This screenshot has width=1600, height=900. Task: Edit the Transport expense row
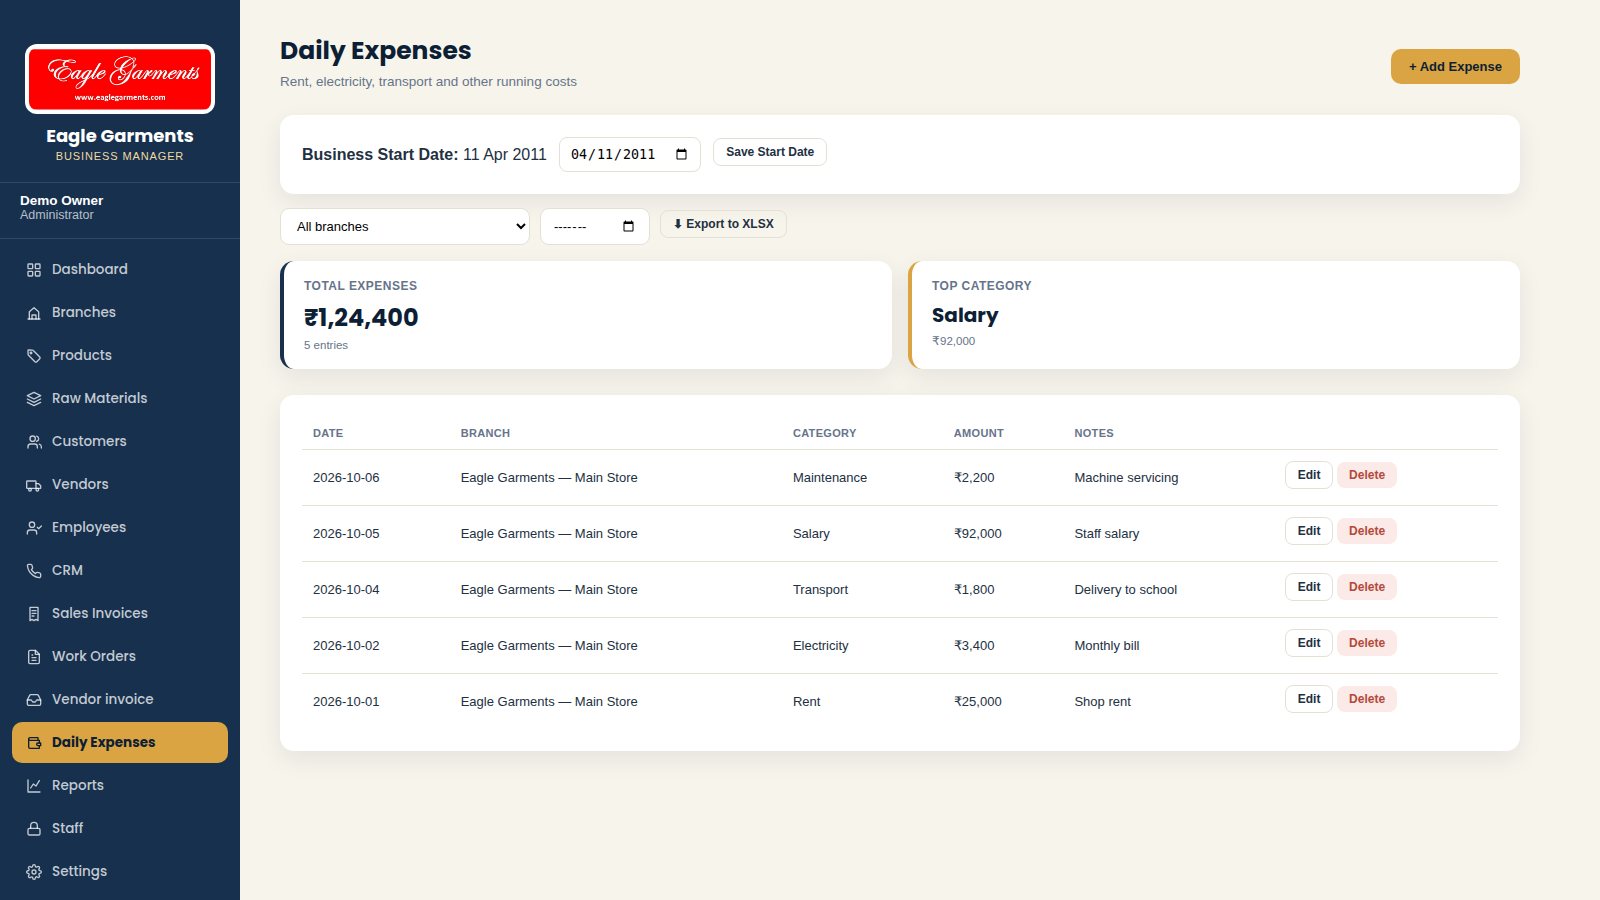pos(1309,587)
